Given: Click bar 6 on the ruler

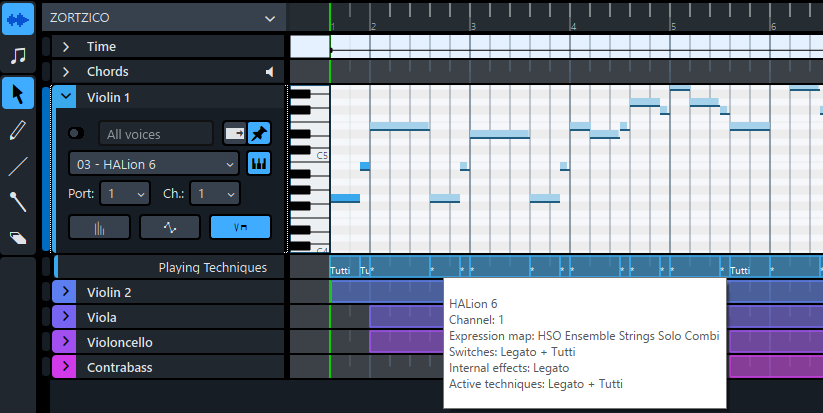Looking at the screenshot, I should pyautogui.click(x=773, y=26).
